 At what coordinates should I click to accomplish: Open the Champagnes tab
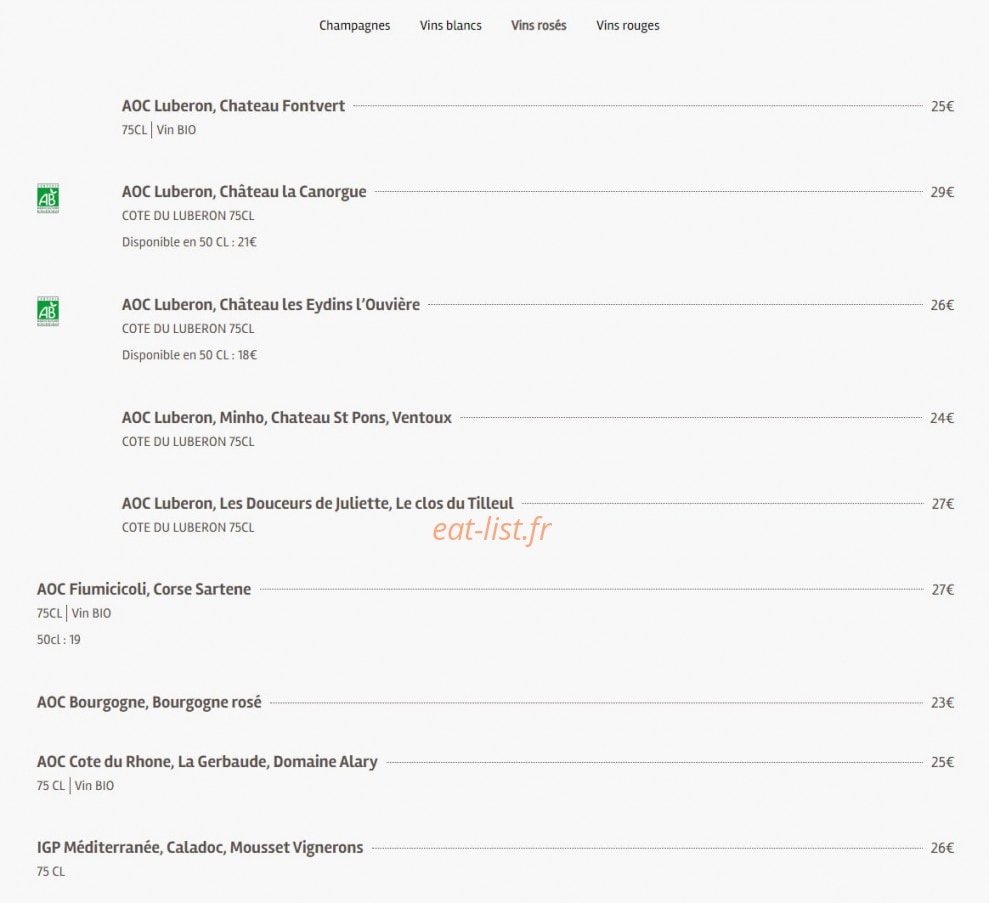click(354, 26)
